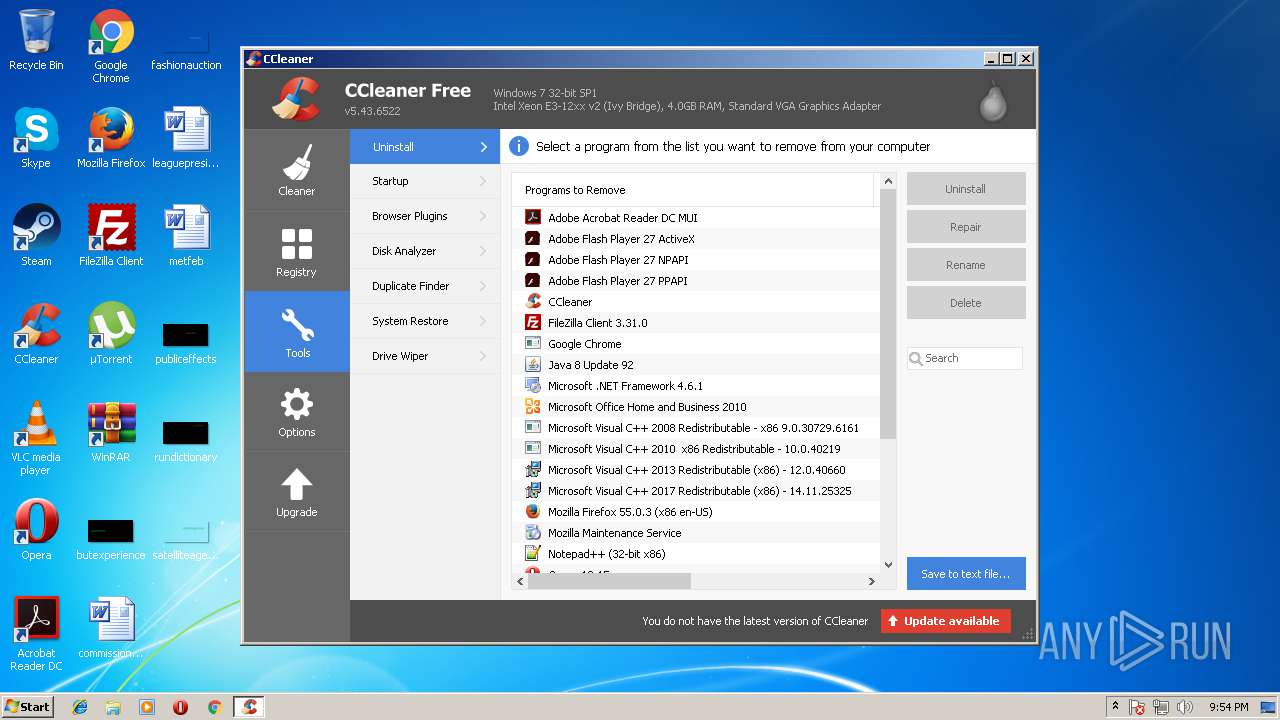Screen dimensions: 1280x720
Task: Click Internet Explorer icon in taskbar
Action: pos(80,707)
